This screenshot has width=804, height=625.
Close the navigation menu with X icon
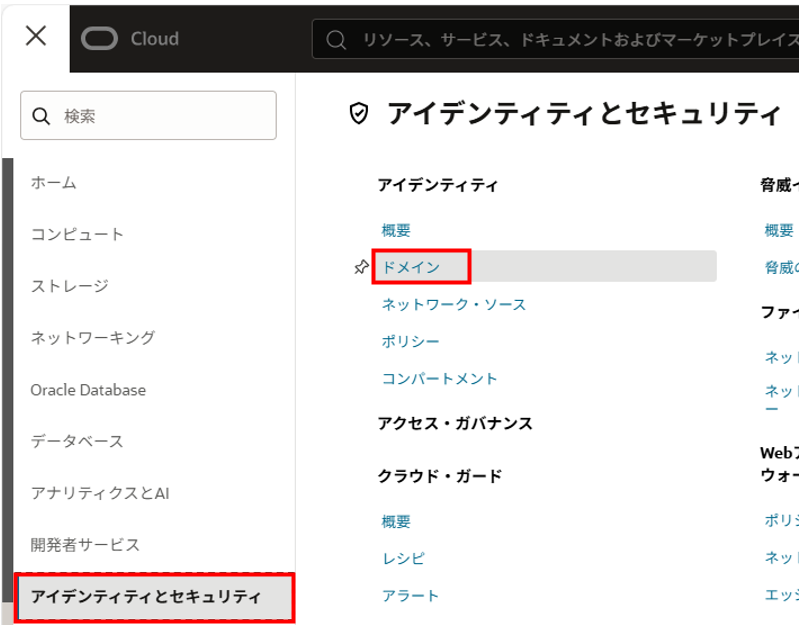tap(35, 37)
